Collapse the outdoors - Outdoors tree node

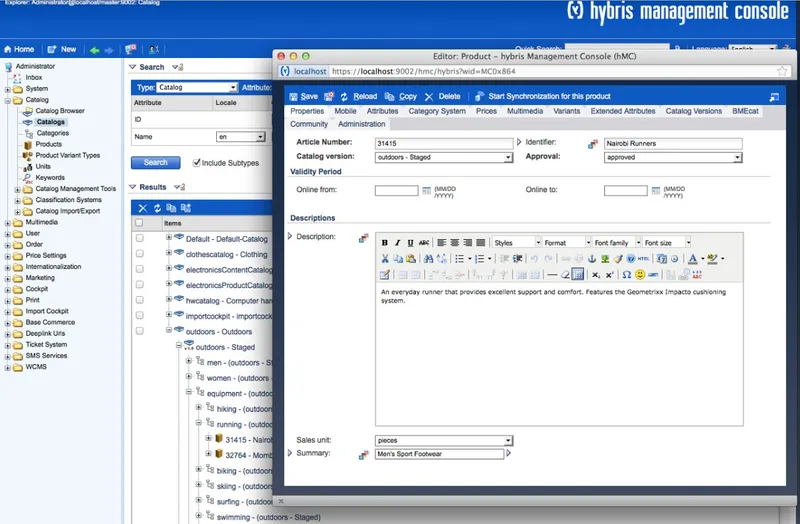[x=169, y=330]
